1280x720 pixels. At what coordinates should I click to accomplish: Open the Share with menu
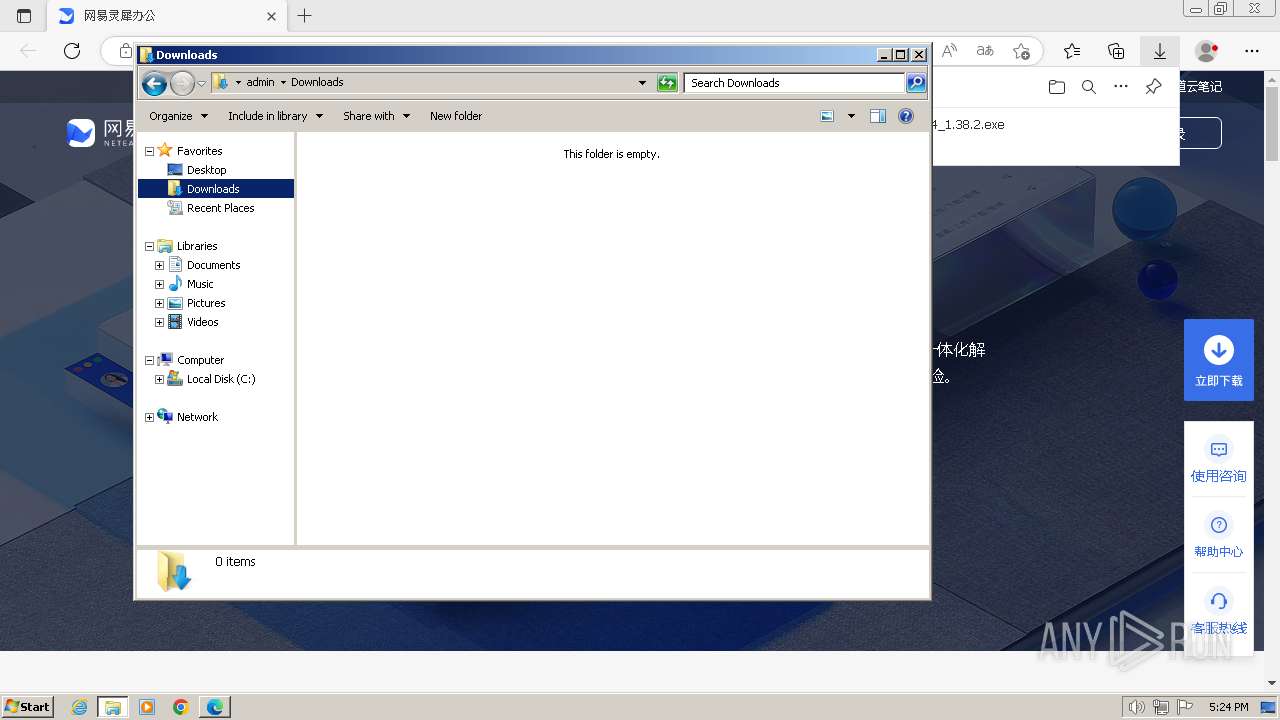376,116
